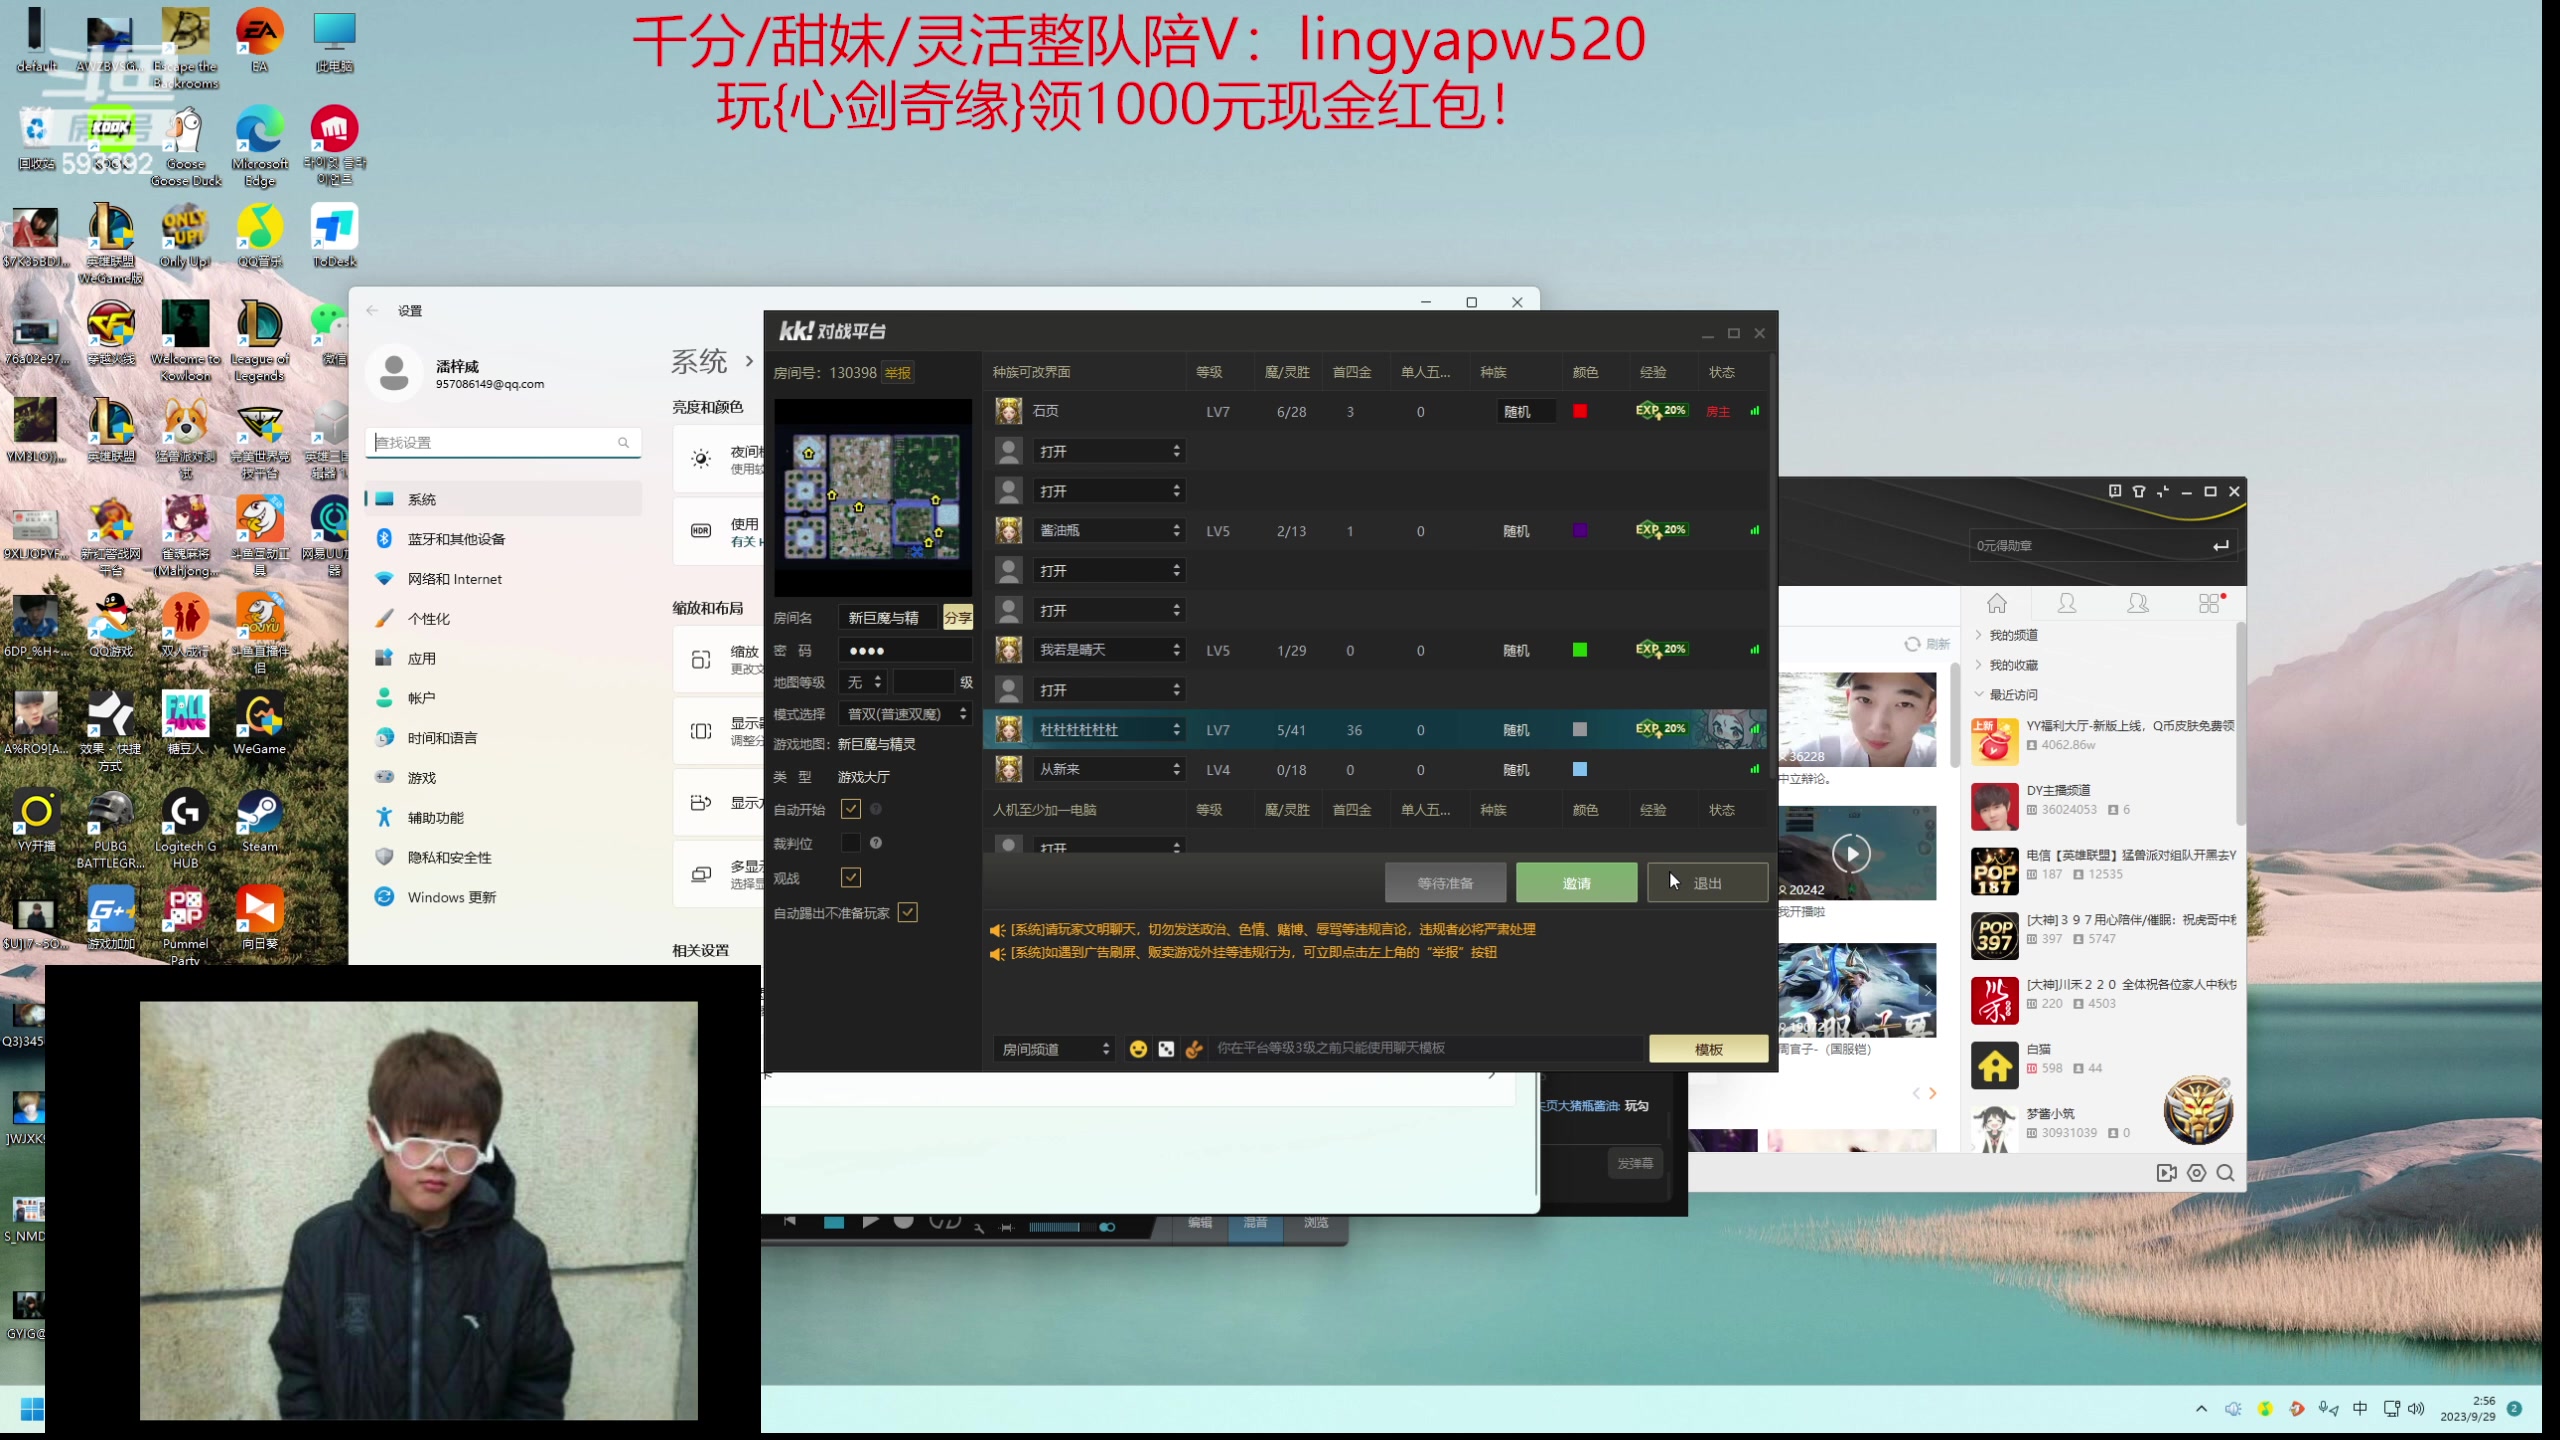The image size is (2560, 1440).
Task: Click the red color swatch of 石页
Action: pos(1580,411)
